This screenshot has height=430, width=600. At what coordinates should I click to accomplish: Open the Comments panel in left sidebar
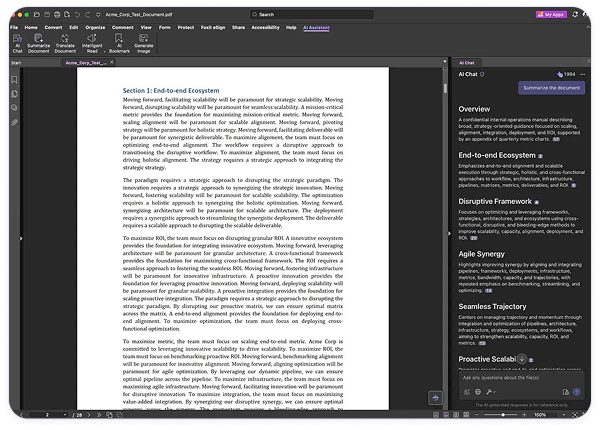tap(14, 108)
